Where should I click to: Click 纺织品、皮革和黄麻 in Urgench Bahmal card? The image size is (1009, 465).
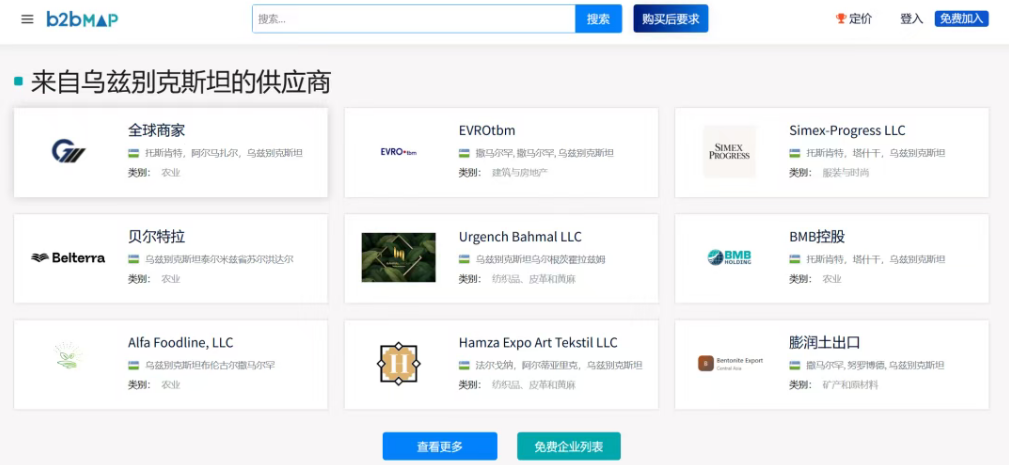pyautogui.click(x=533, y=278)
